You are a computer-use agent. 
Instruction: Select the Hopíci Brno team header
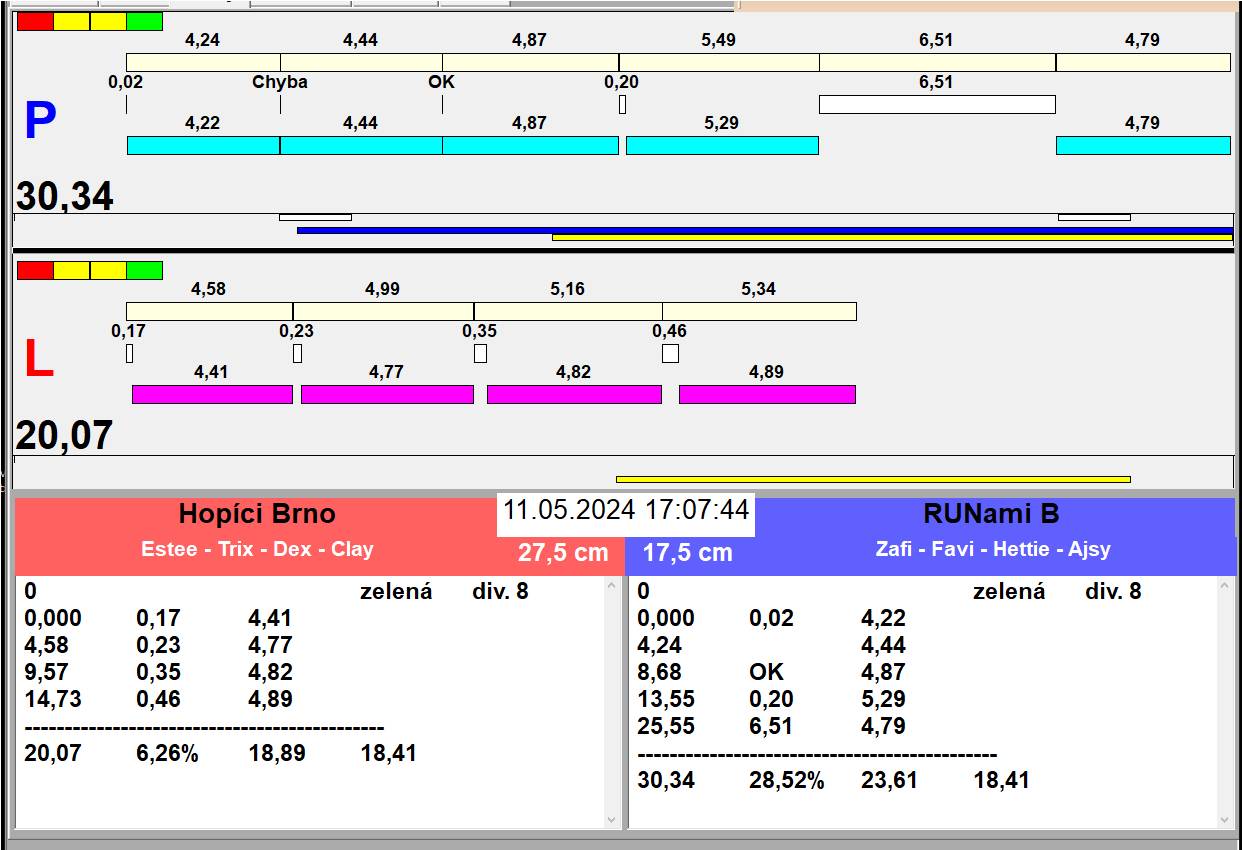coord(257,514)
